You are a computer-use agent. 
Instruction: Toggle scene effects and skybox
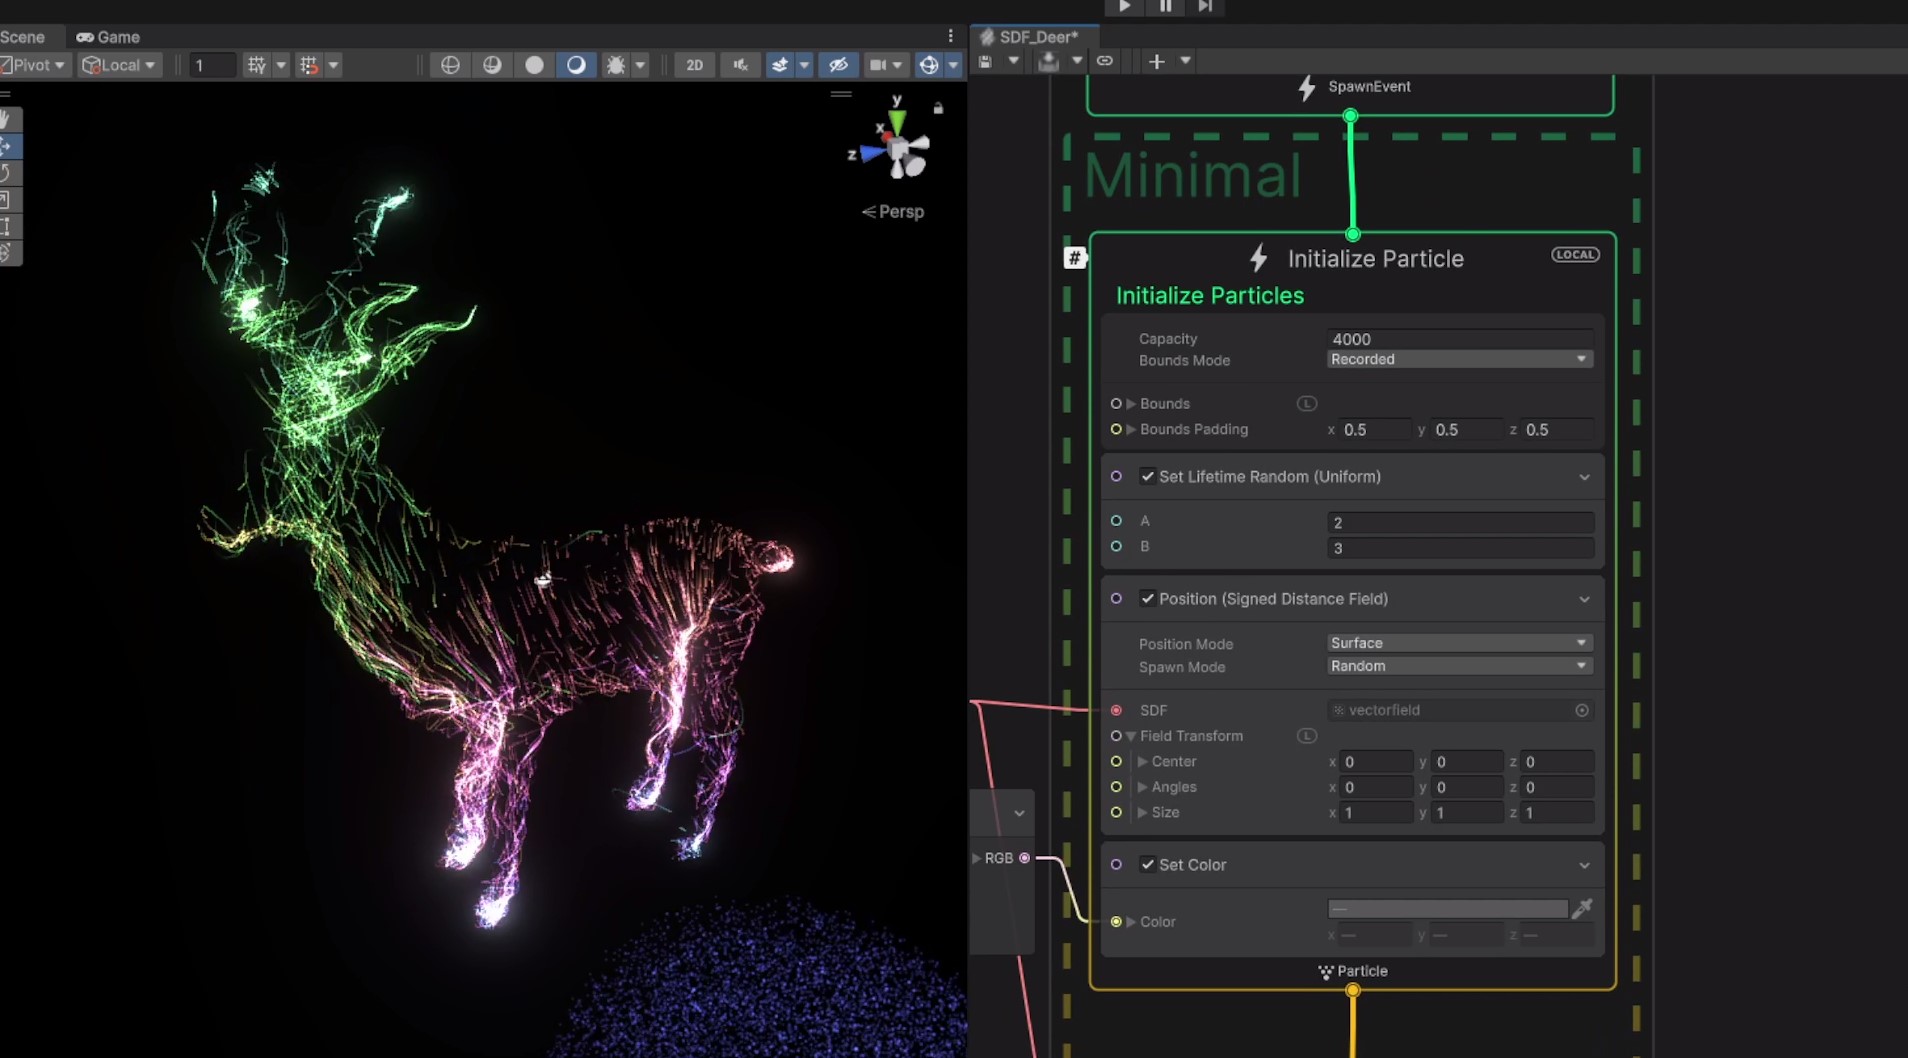[780, 65]
